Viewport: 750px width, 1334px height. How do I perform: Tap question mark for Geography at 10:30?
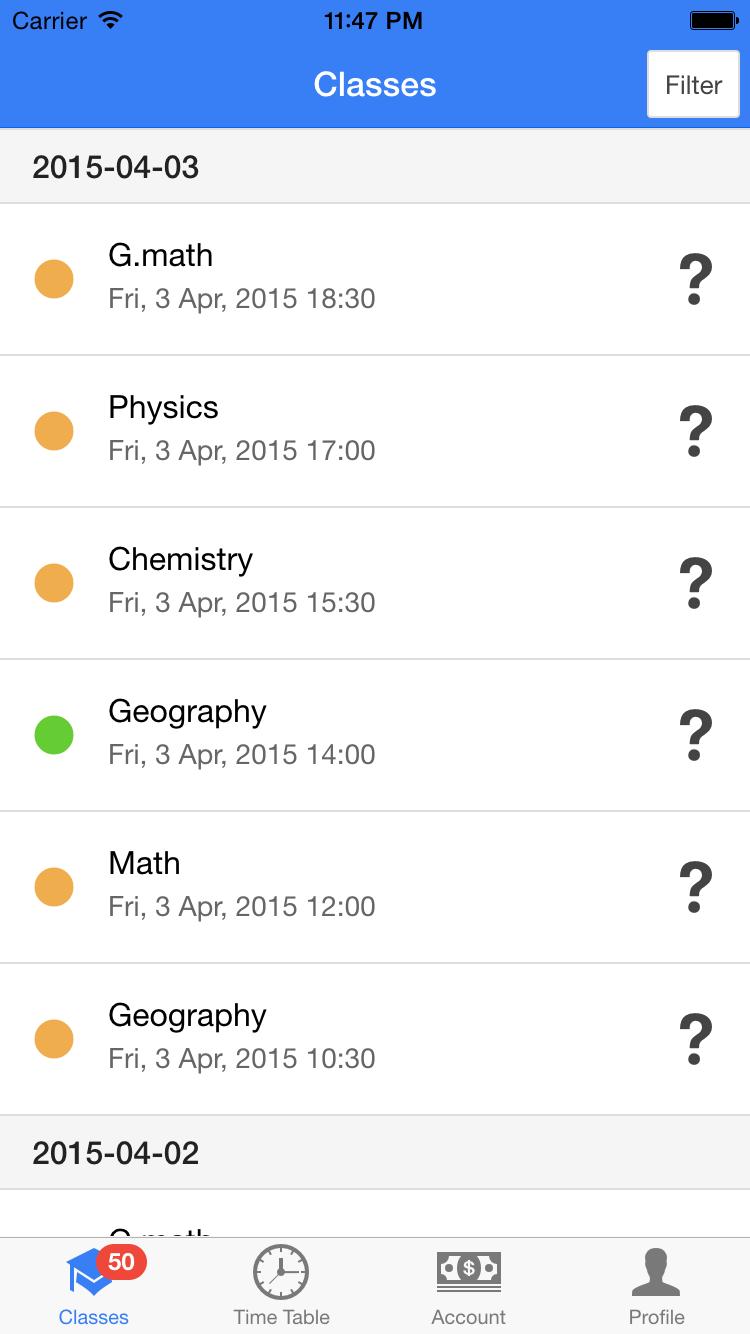(x=695, y=1040)
